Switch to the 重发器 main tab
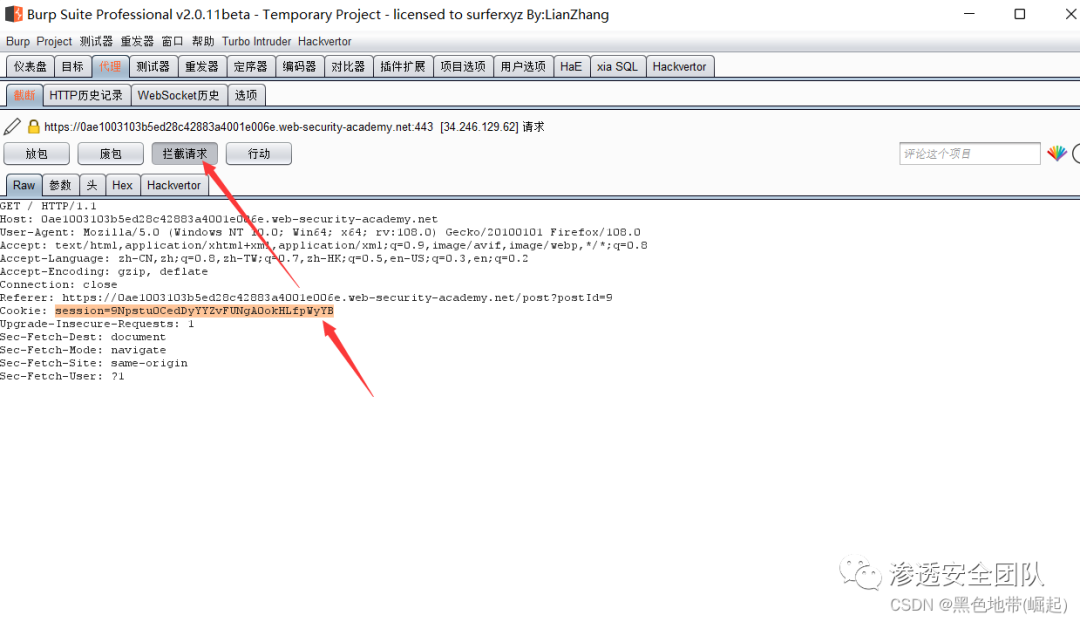Viewport: 1080px width, 622px height. click(x=201, y=67)
